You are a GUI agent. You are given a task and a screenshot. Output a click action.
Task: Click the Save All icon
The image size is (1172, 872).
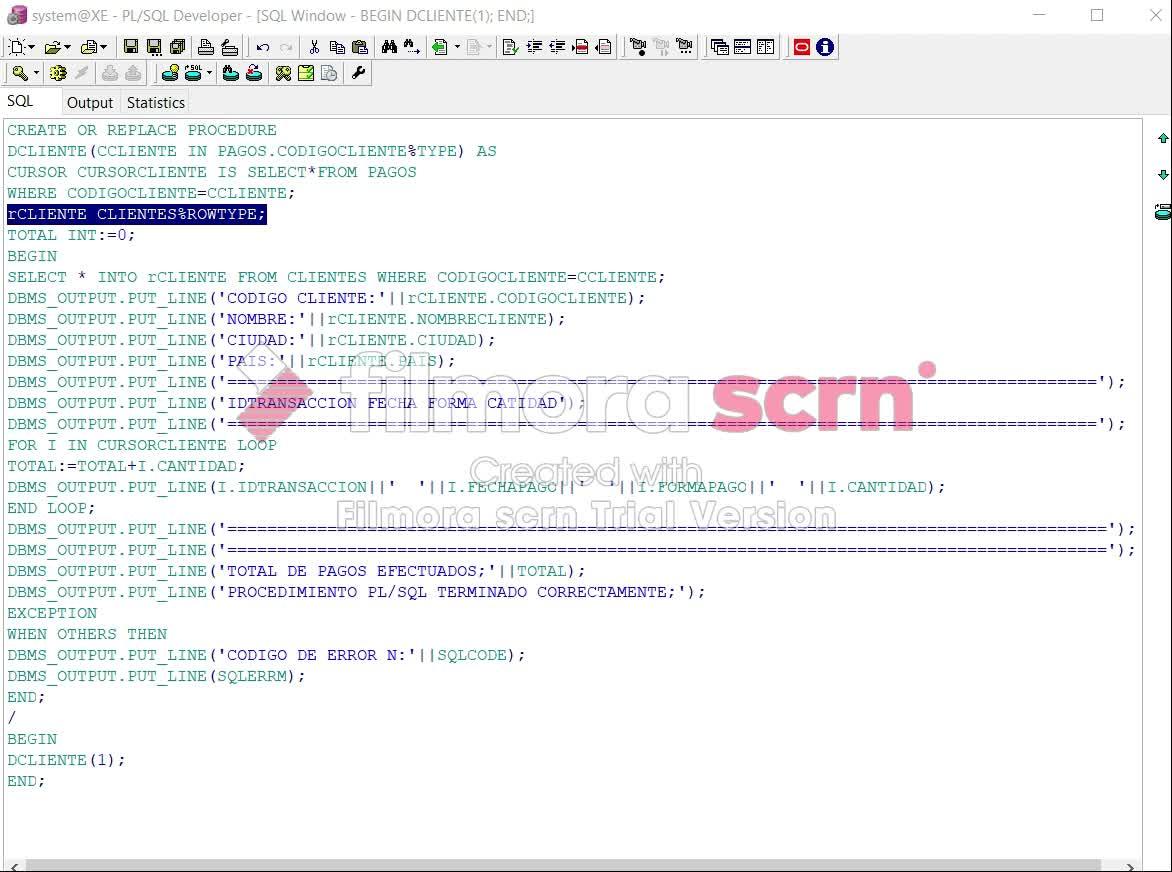click(178, 47)
